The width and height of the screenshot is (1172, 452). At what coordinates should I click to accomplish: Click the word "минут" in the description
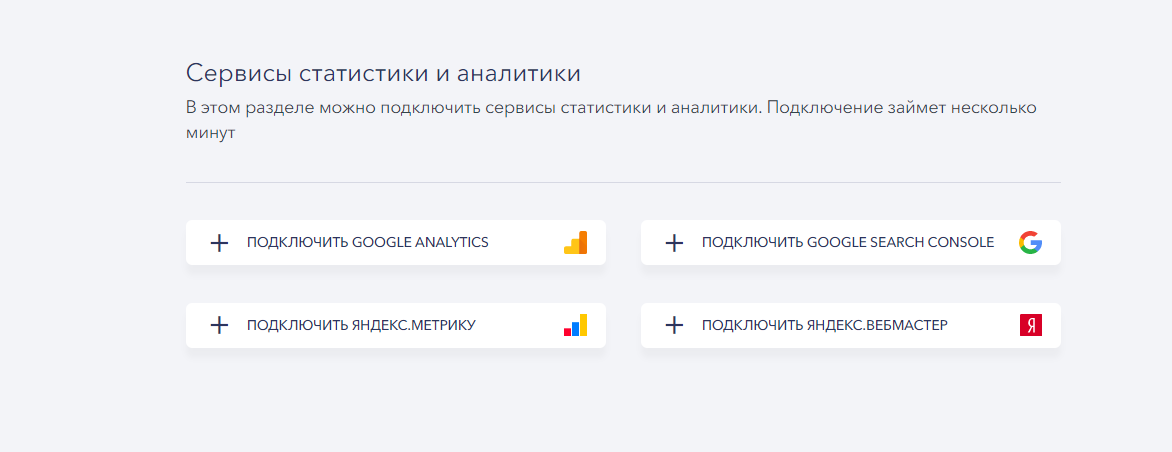pyautogui.click(x=210, y=133)
